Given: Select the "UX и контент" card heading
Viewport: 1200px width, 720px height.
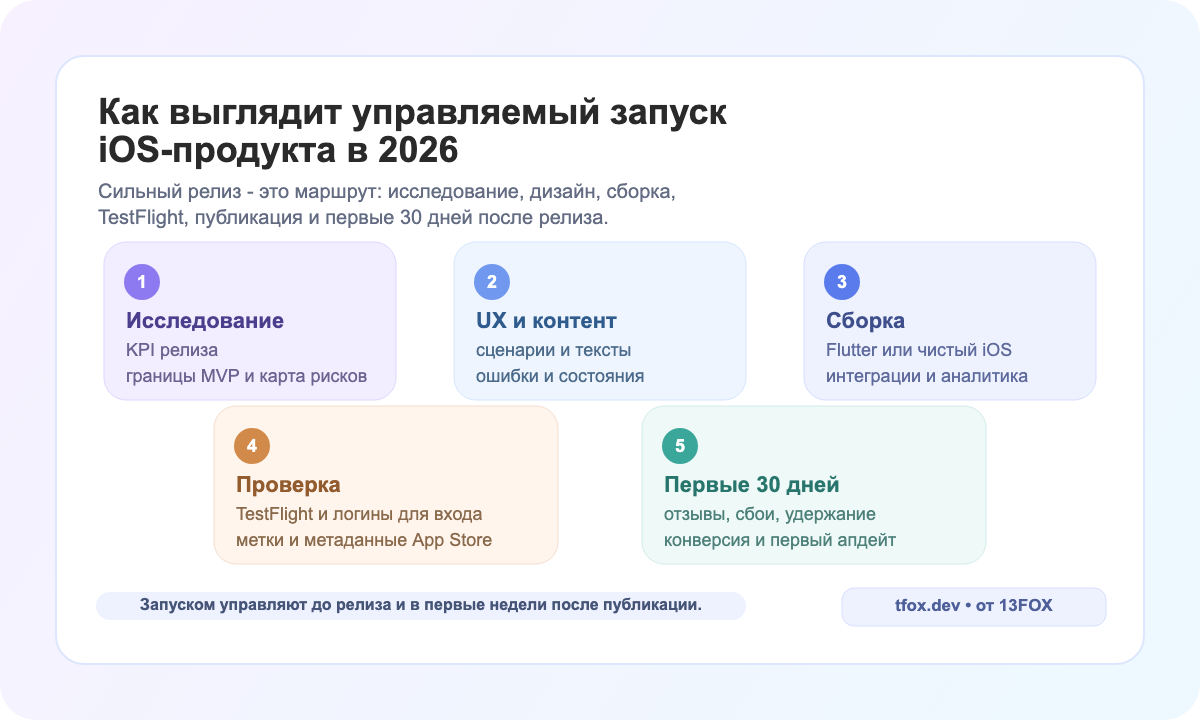Looking at the screenshot, I should 545,321.
